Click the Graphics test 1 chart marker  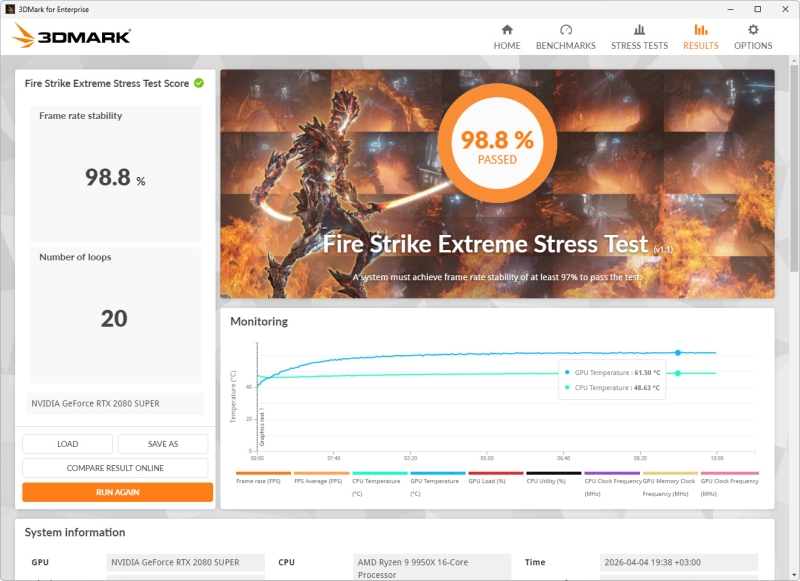click(x=262, y=426)
